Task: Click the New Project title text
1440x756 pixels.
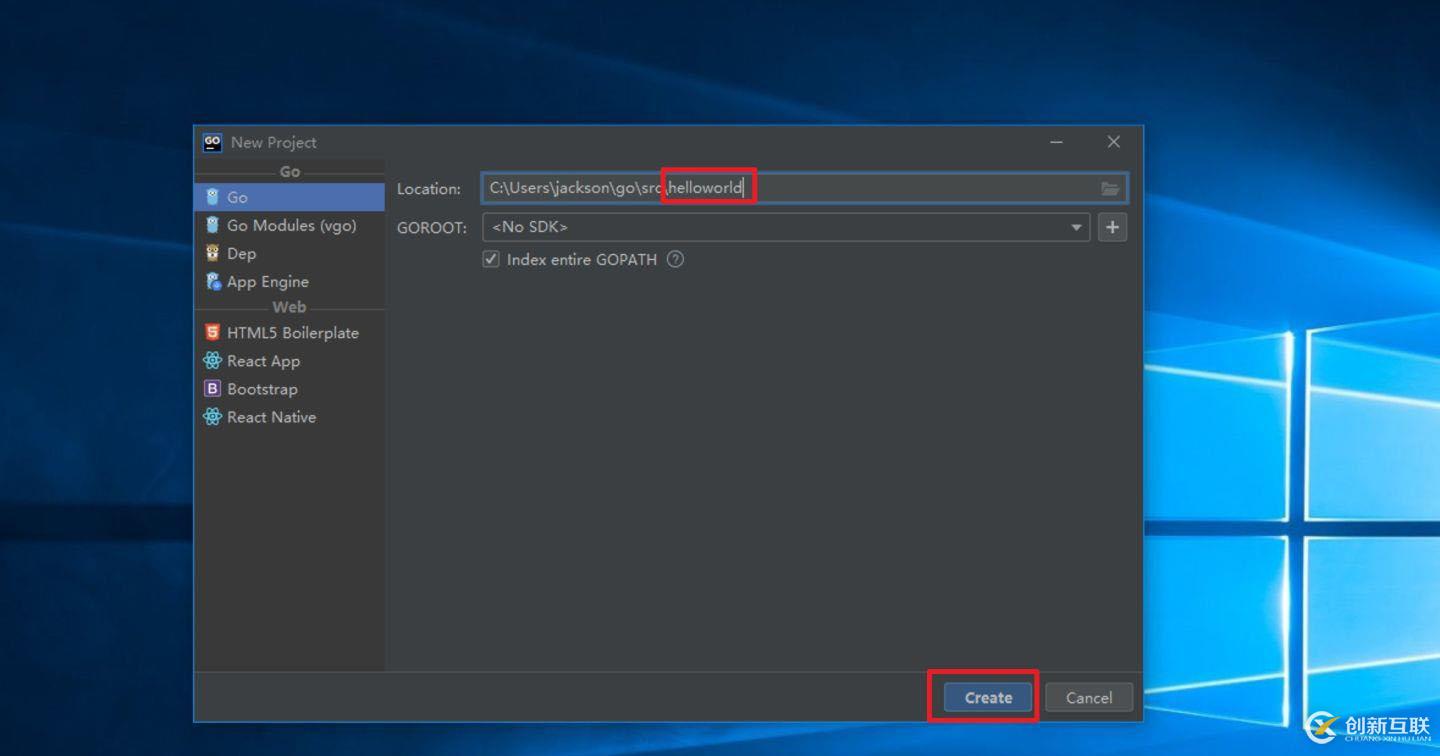Action: pos(273,142)
